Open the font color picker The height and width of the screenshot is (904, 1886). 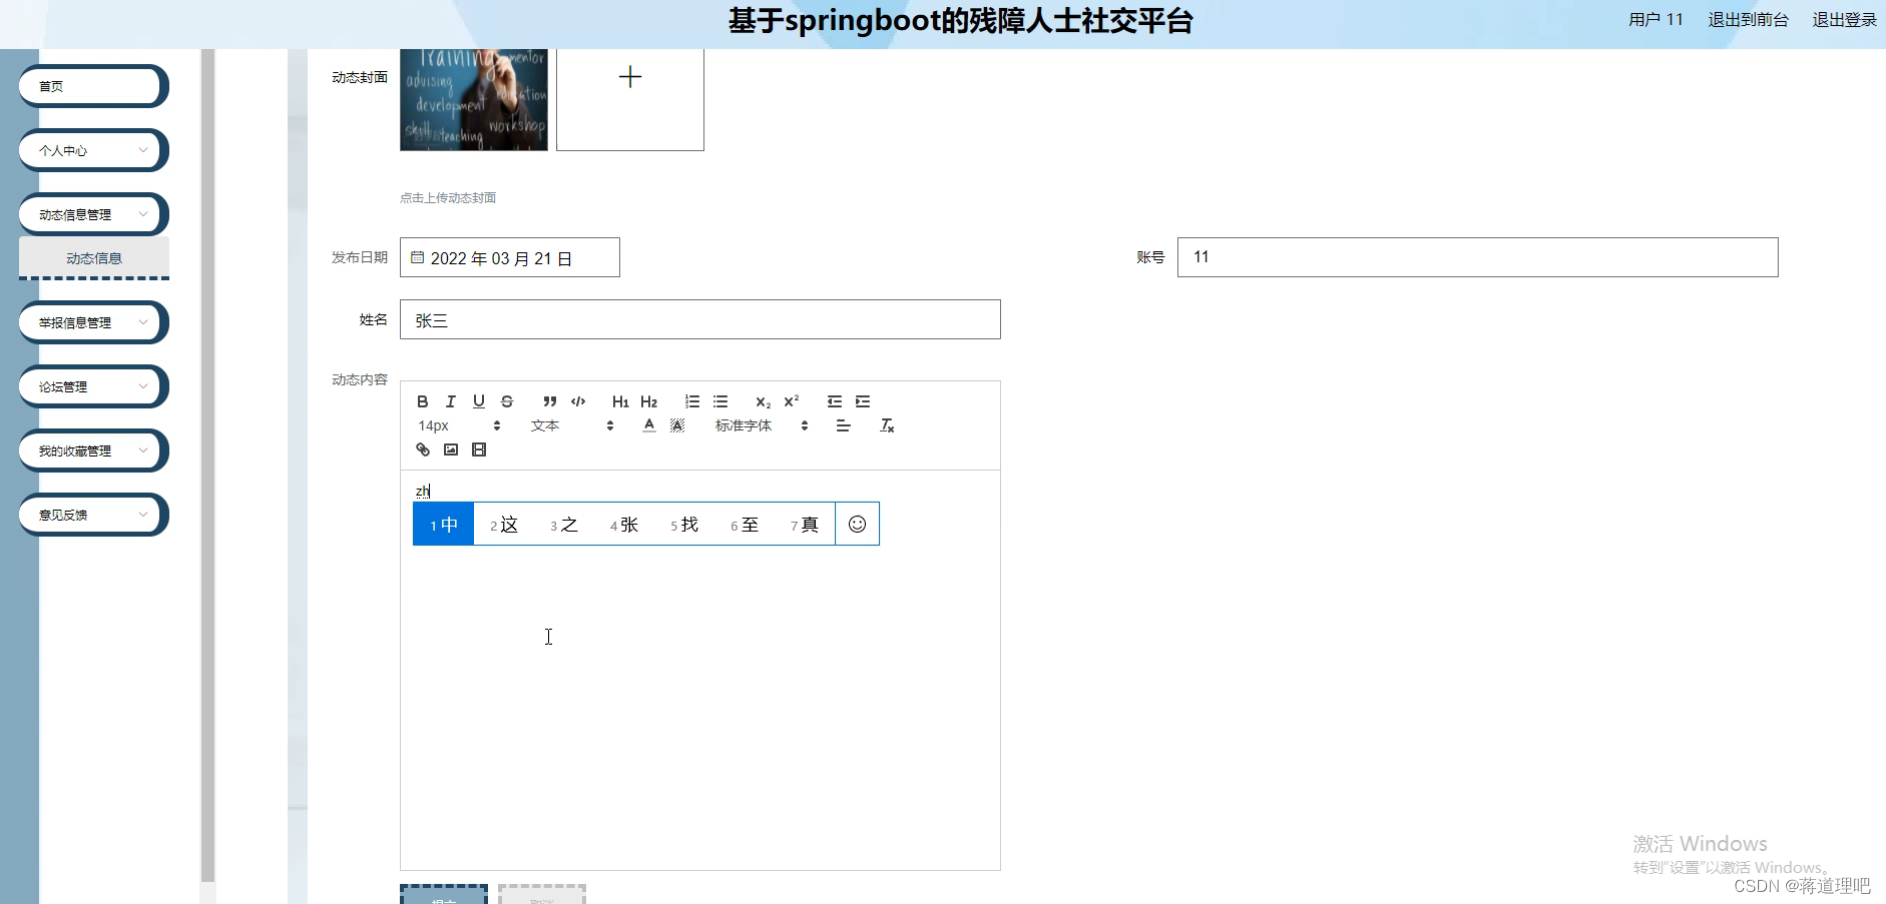coord(648,425)
